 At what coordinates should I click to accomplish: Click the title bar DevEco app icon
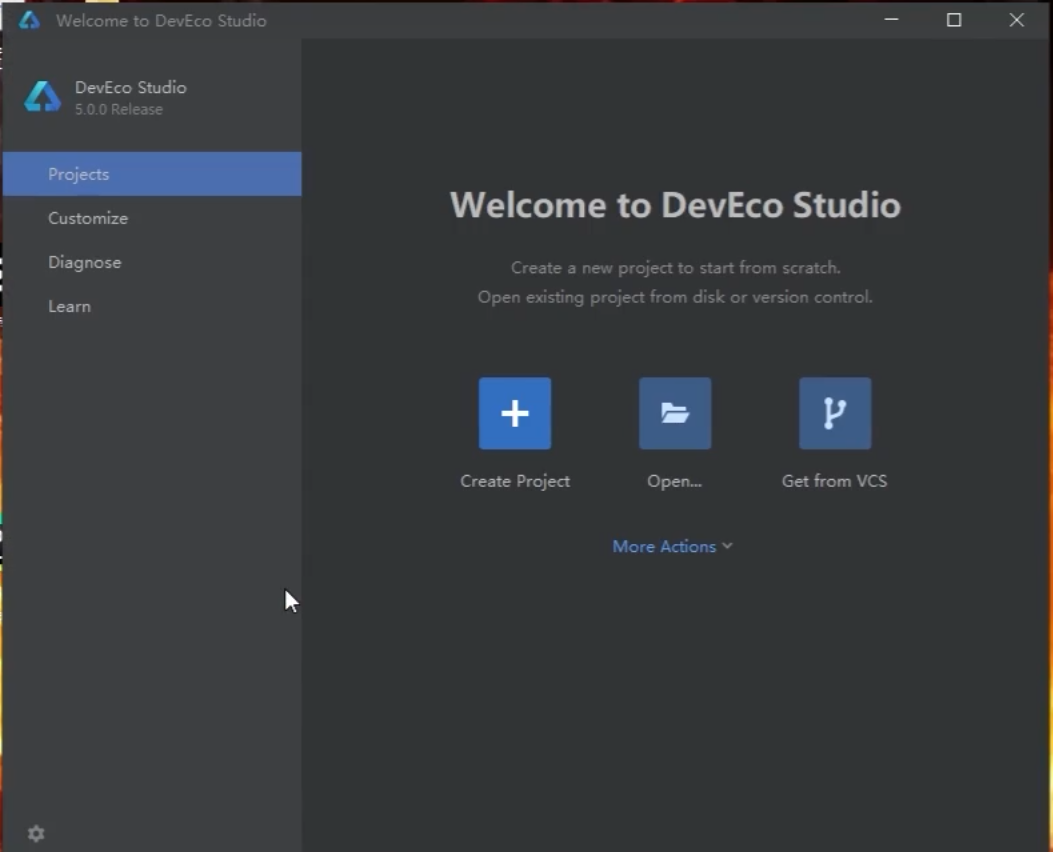click(x=29, y=20)
